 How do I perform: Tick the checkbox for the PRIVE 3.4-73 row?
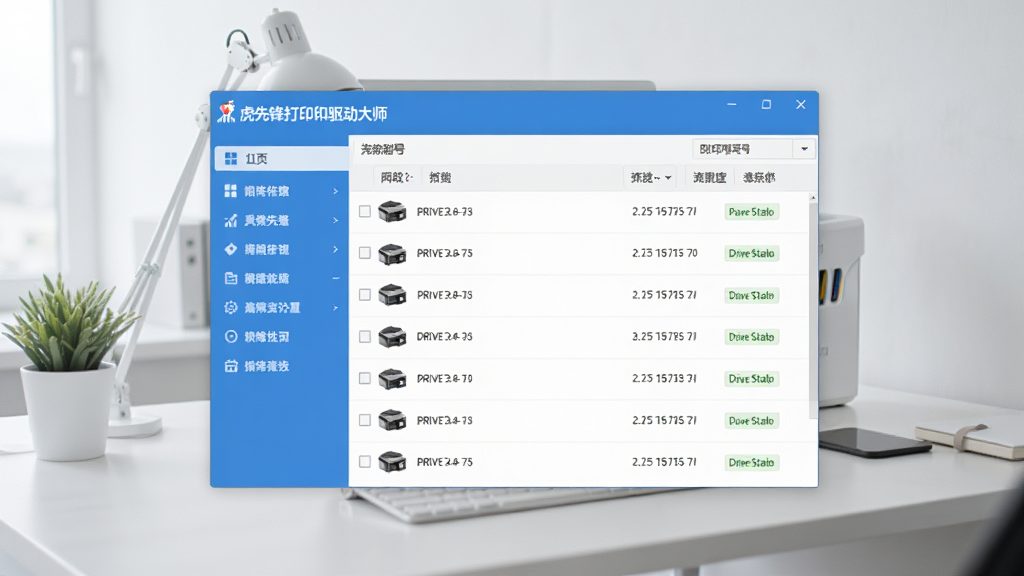(365, 420)
